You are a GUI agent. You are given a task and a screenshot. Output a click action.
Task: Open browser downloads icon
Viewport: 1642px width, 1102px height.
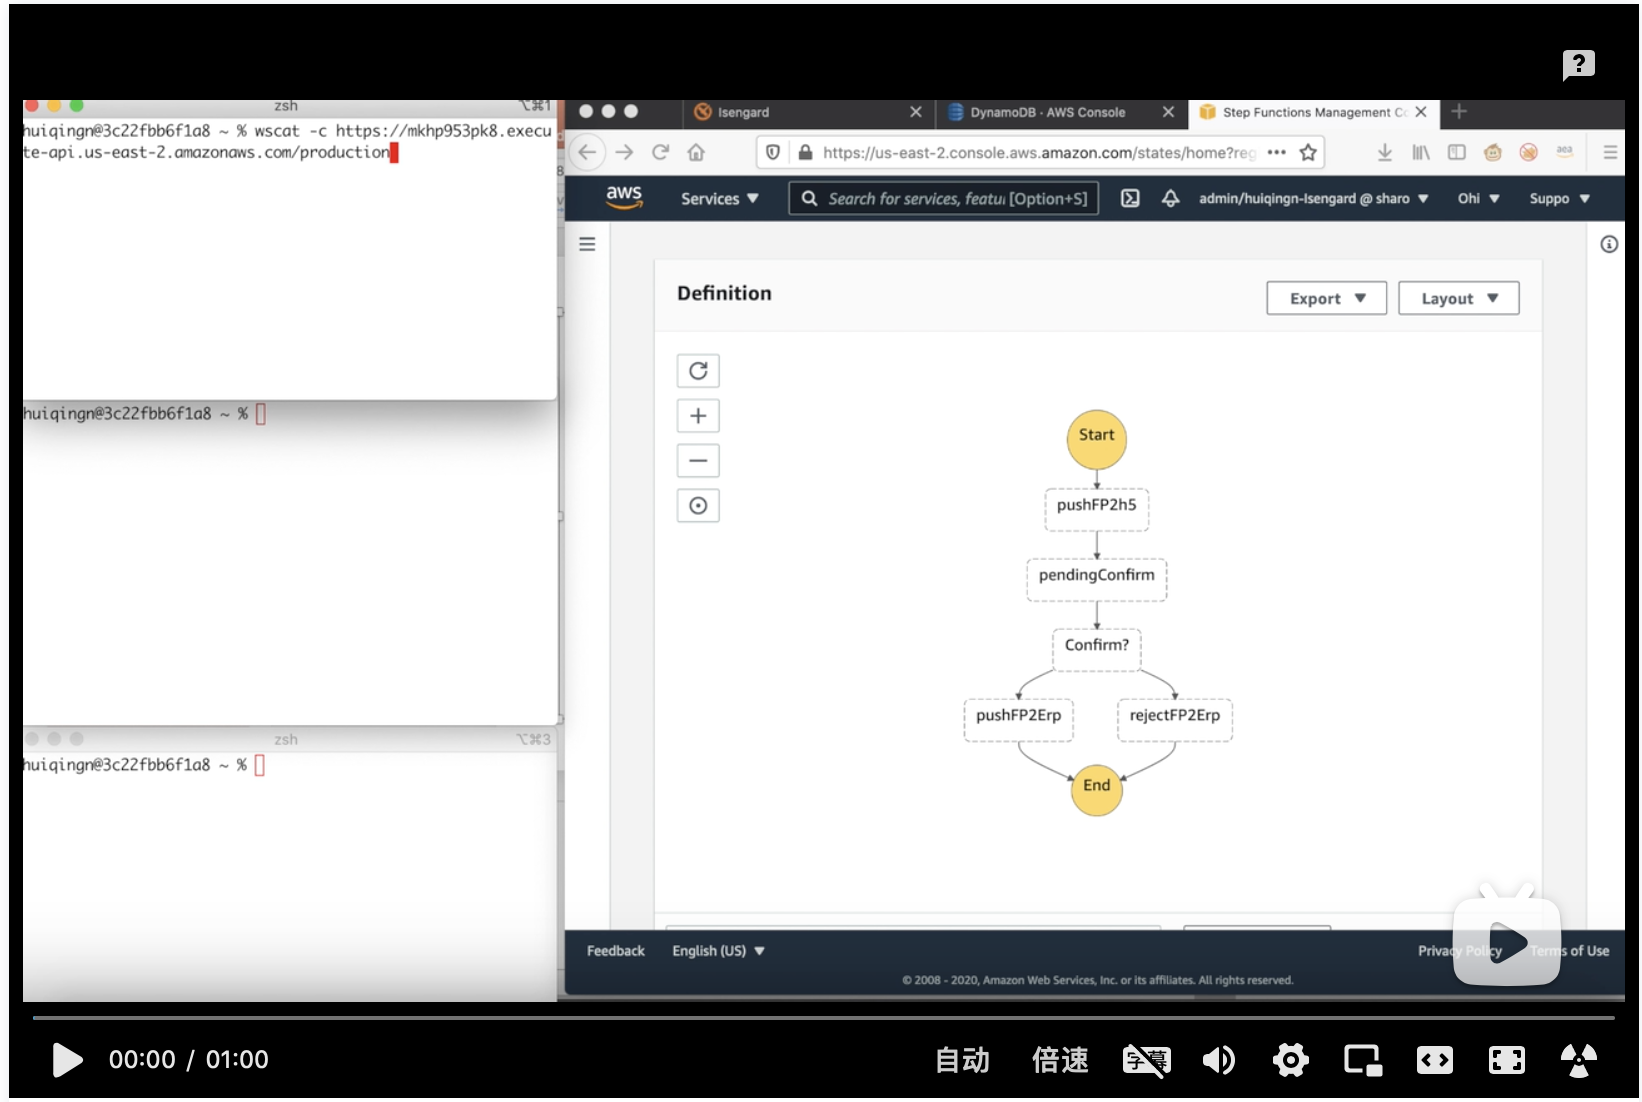coord(1385,152)
